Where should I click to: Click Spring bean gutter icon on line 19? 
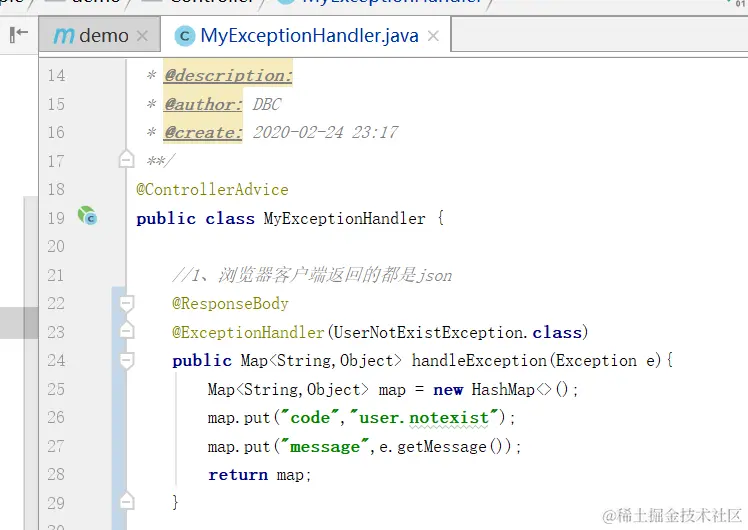87,216
